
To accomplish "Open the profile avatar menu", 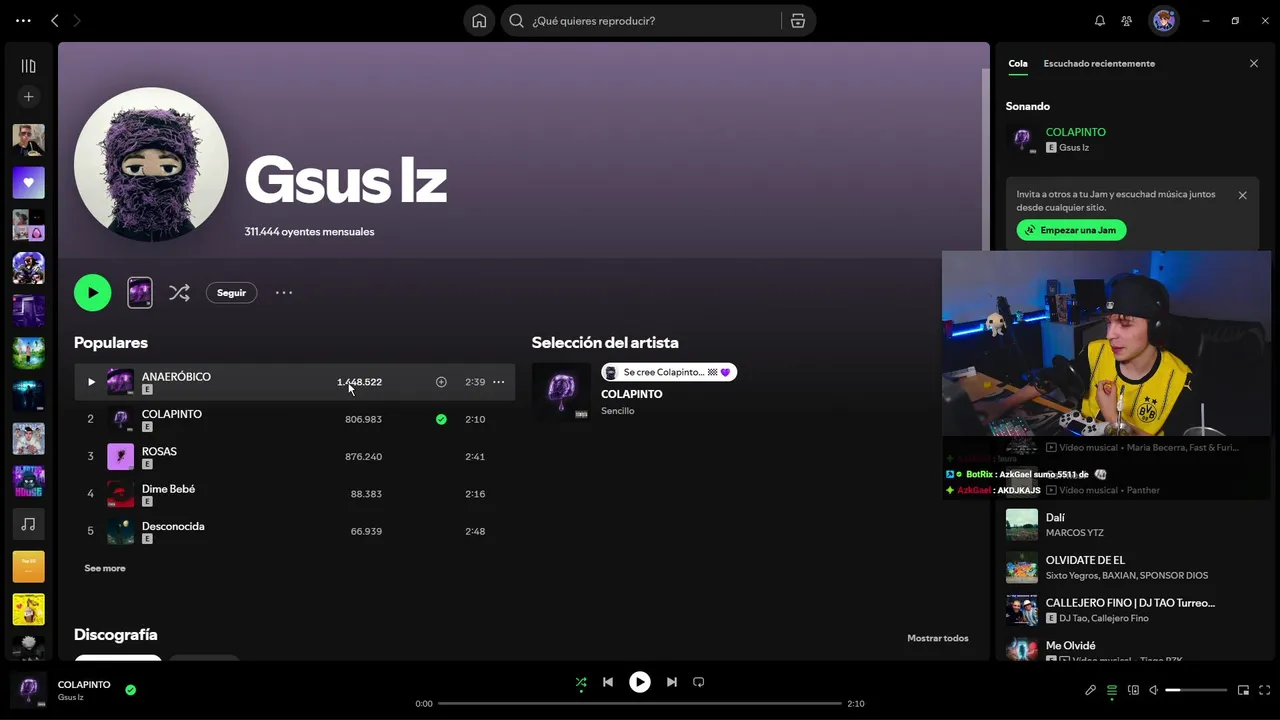I will point(1164,21).
